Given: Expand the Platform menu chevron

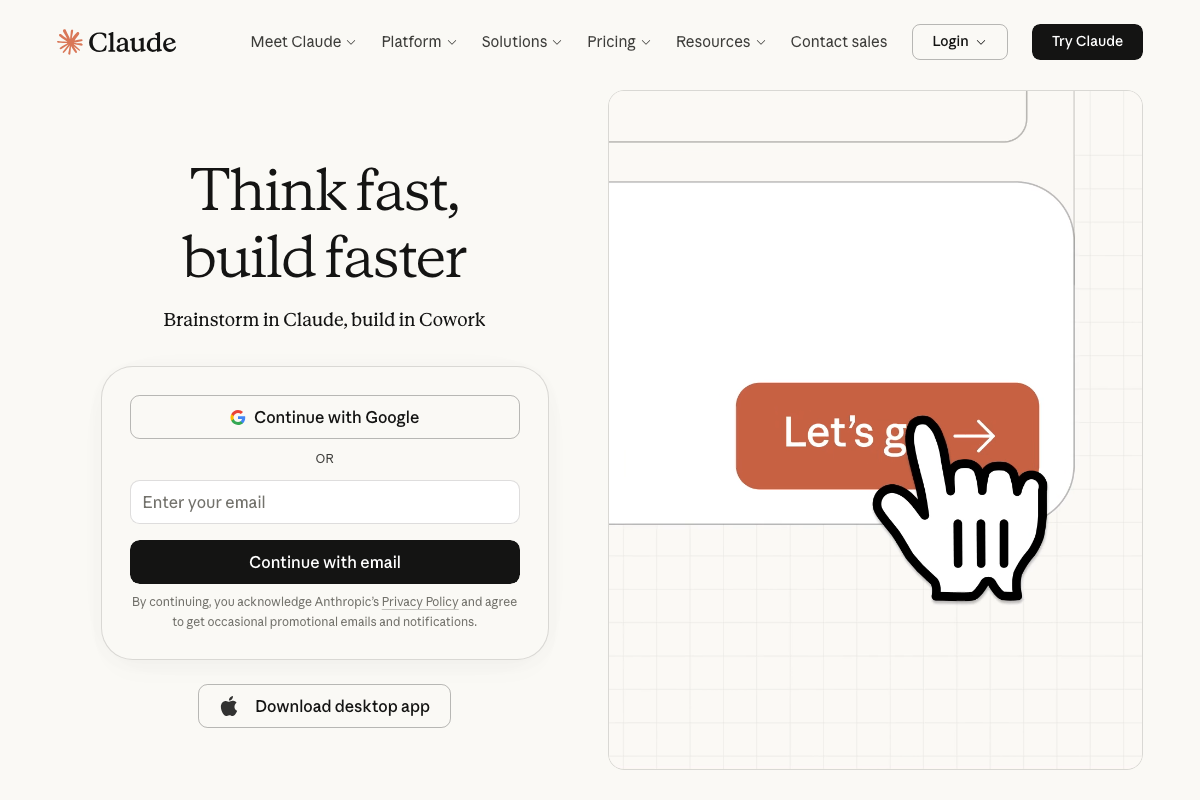Looking at the screenshot, I should point(452,42).
